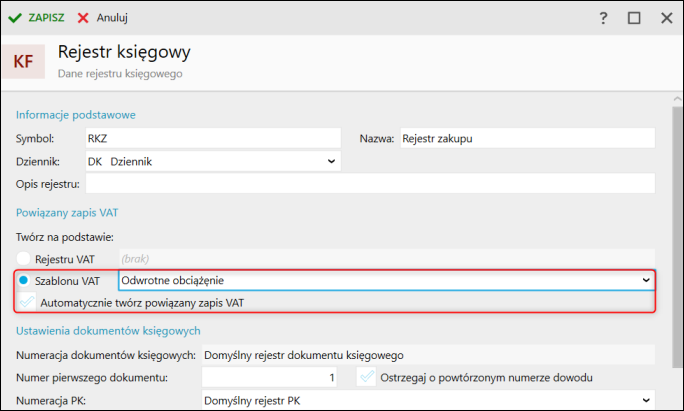The width and height of the screenshot is (684, 411).
Task: Toggle Automatycznie twórz powiązany zapis VAT
Action: pyautogui.click(x=27, y=301)
